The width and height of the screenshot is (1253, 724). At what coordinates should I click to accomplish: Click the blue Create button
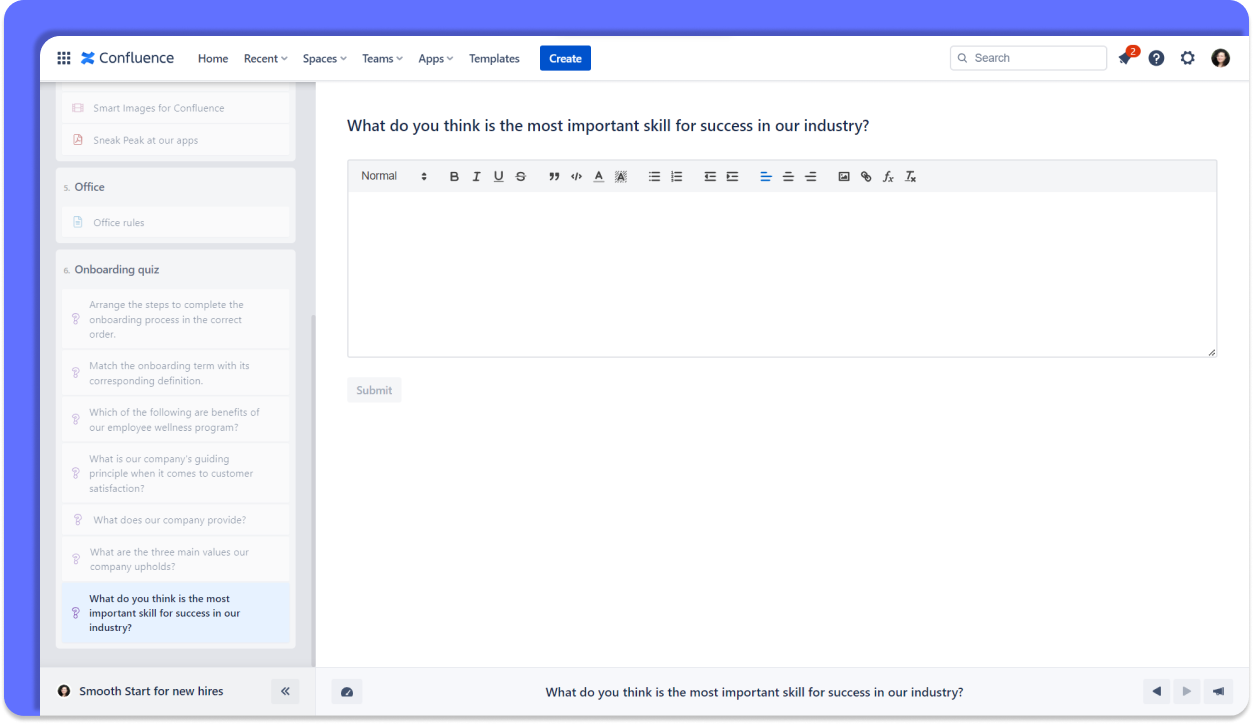coord(565,59)
